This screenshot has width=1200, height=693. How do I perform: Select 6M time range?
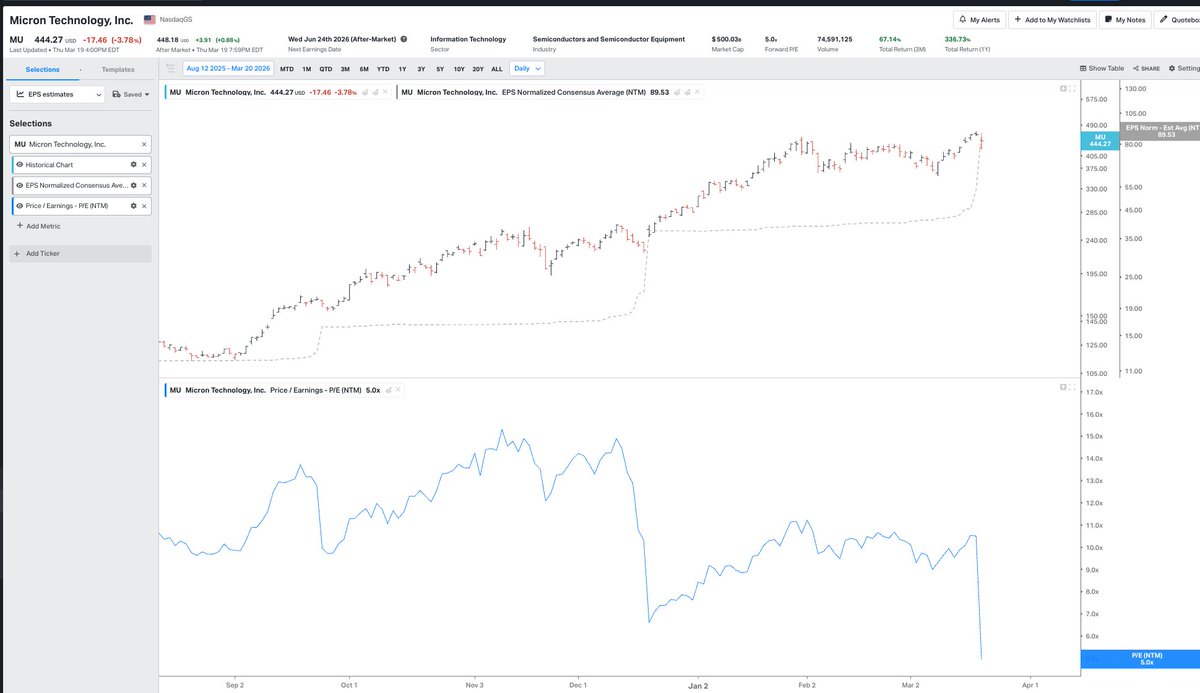364,68
